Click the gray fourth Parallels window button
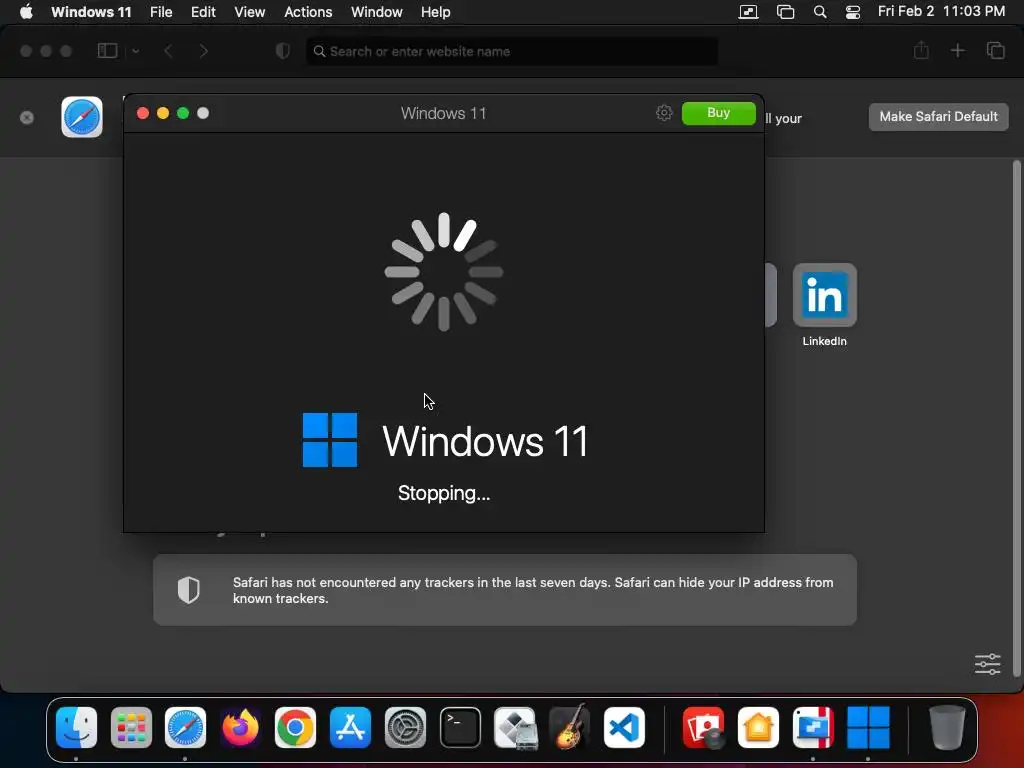 click(203, 113)
